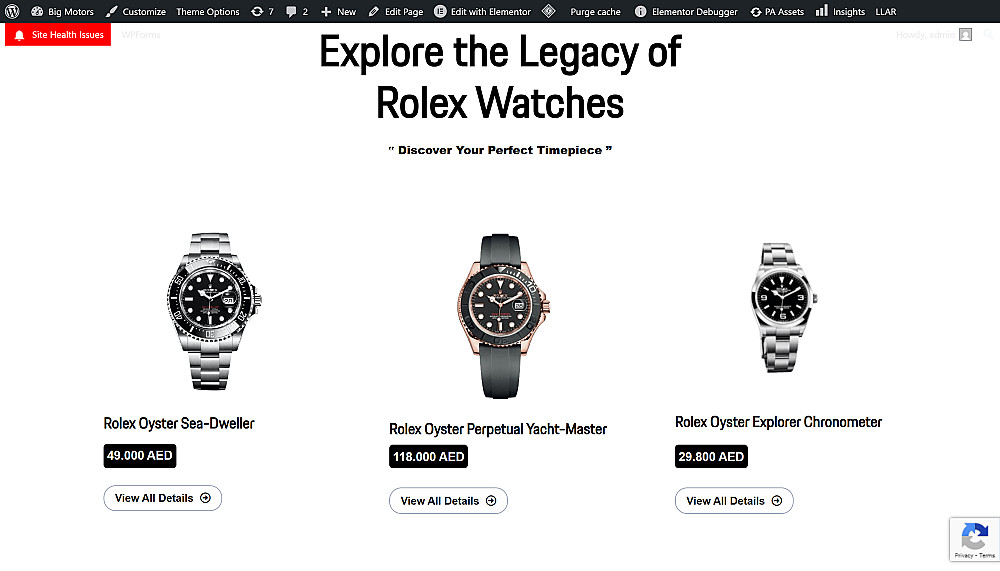
Task: Open the comments bubble icon
Action: pos(291,12)
